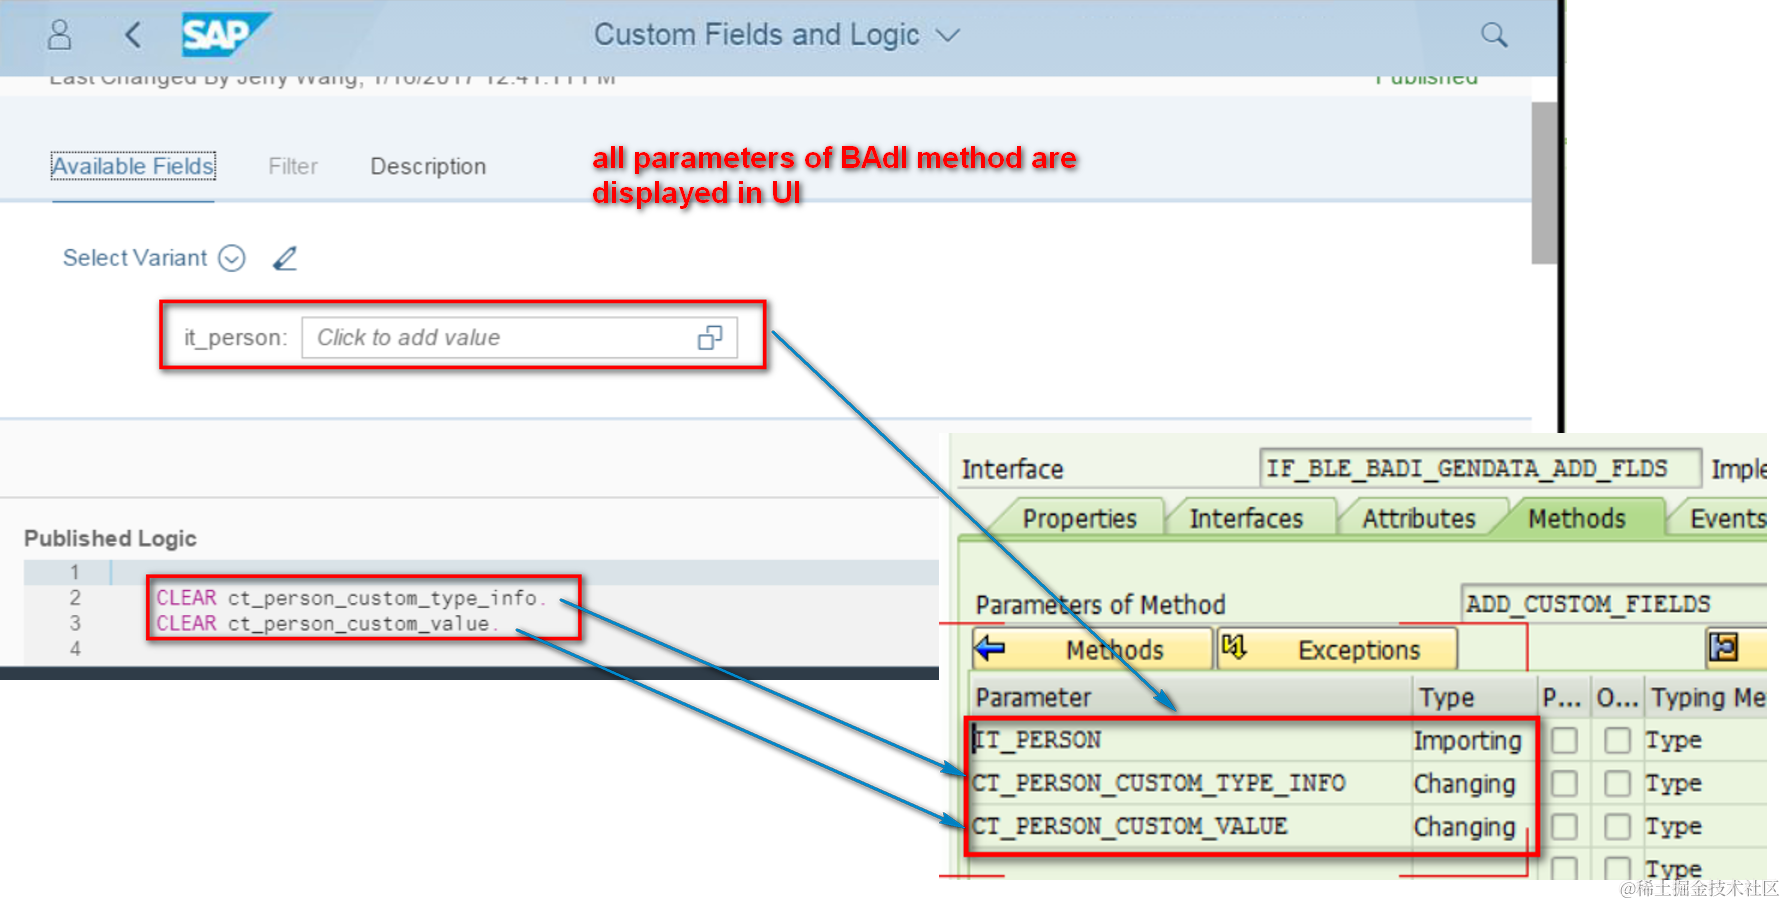Switch to the Filter tab
This screenshot has width=1786, height=905.
(293, 166)
